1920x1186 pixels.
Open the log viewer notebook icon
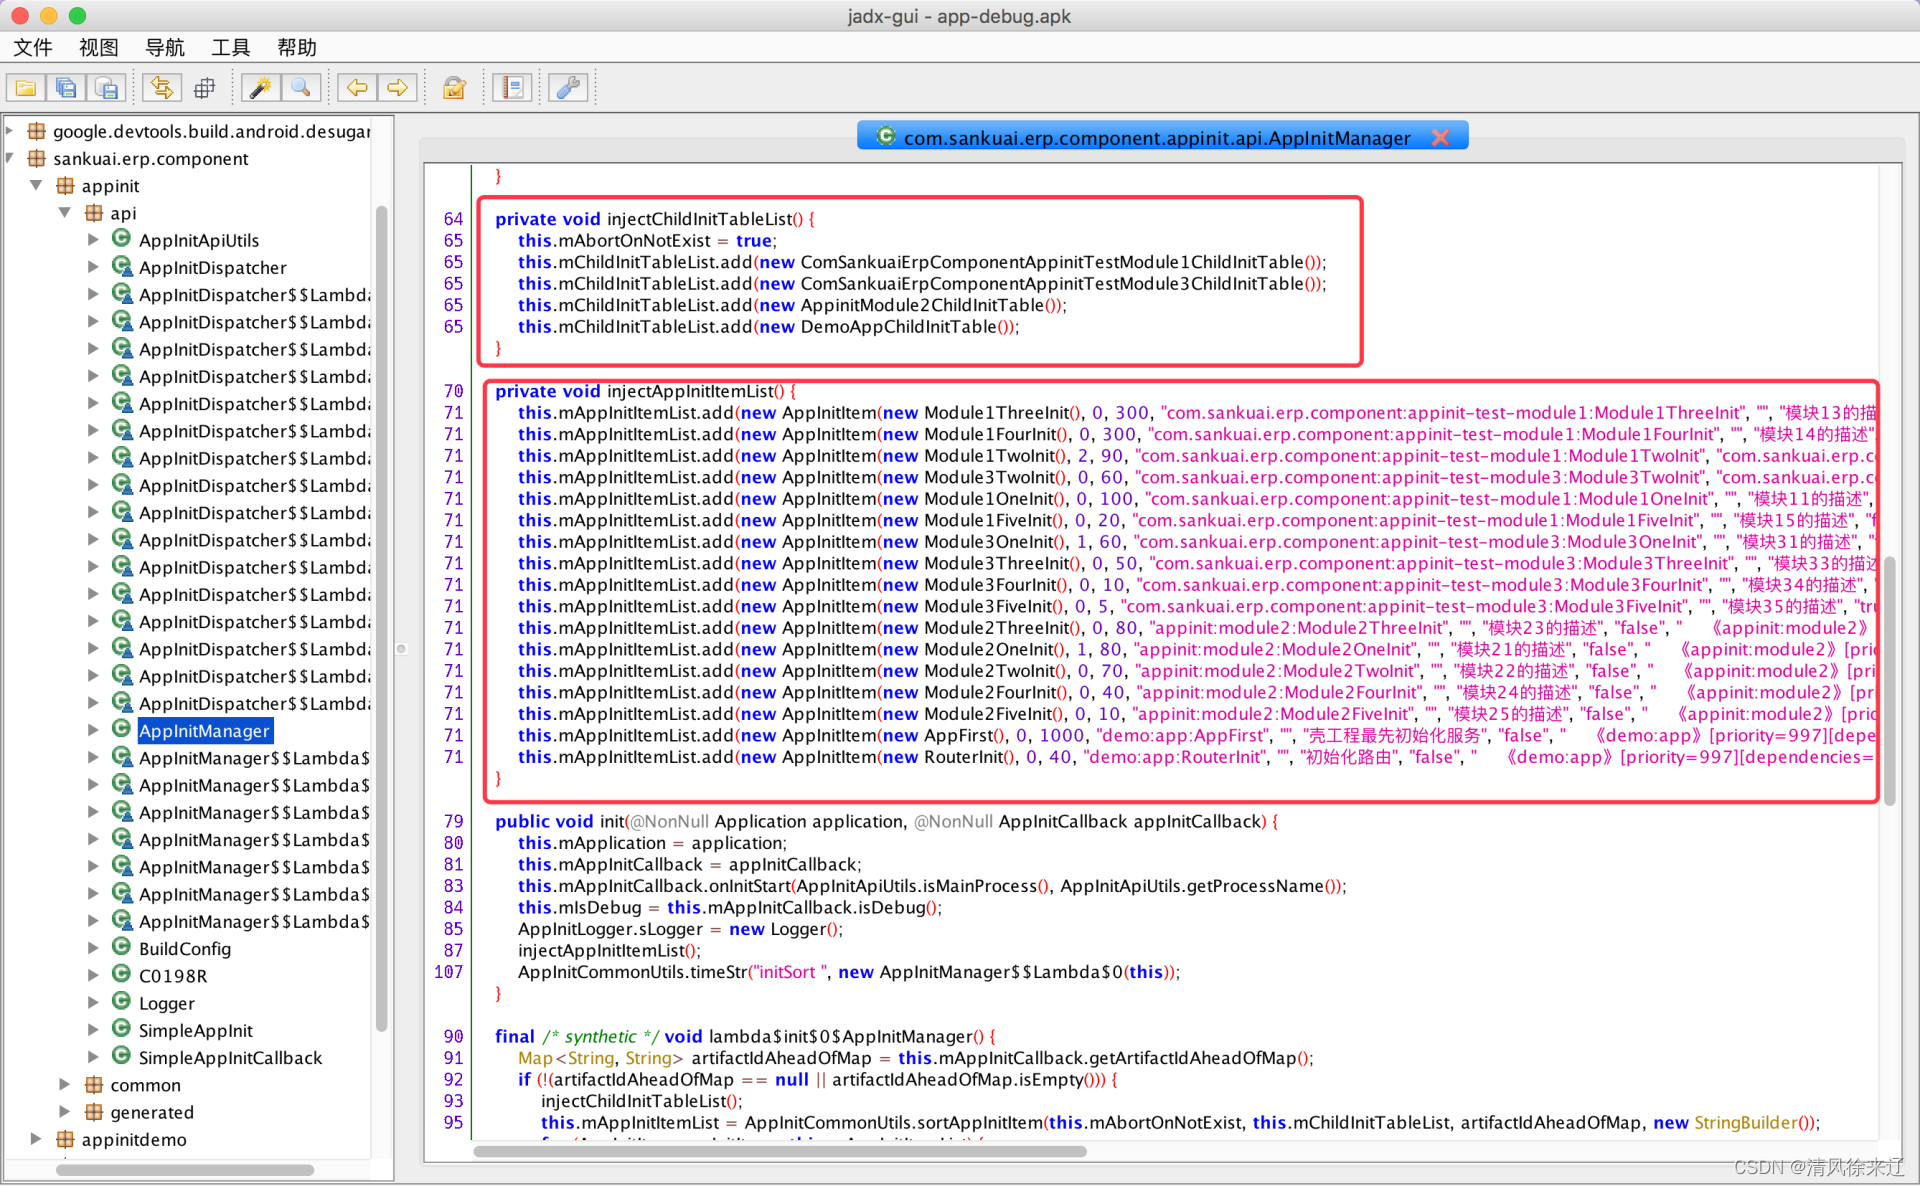click(x=512, y=88)
